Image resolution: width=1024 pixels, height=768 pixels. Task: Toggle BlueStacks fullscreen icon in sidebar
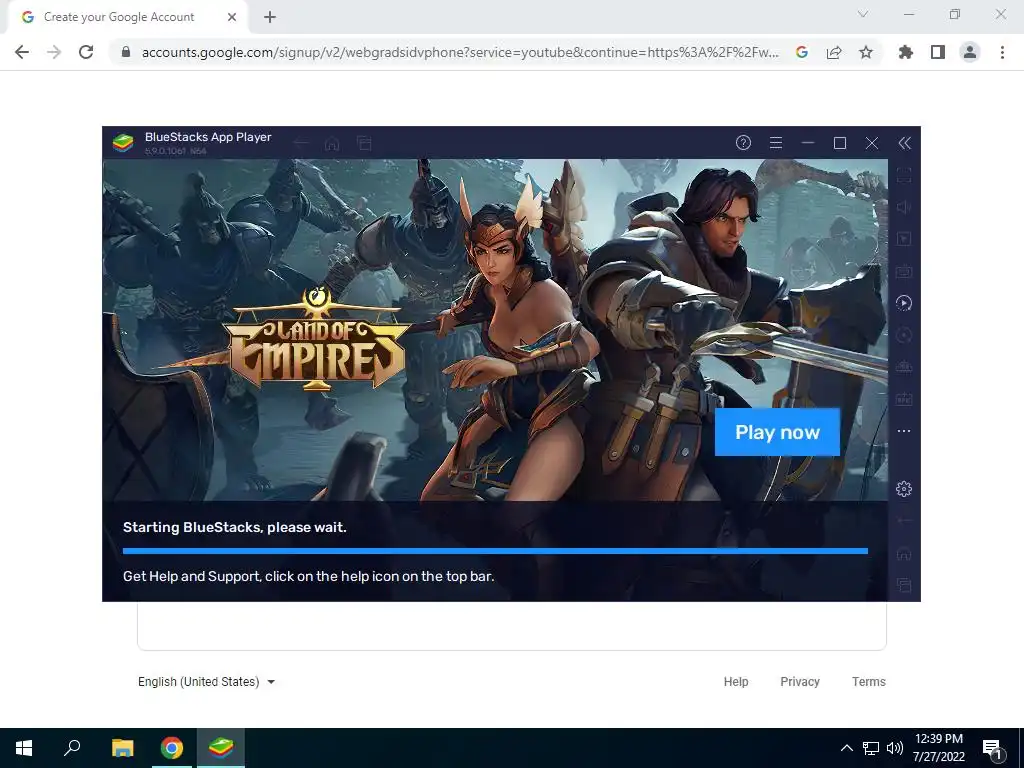[x=904, y=175]
